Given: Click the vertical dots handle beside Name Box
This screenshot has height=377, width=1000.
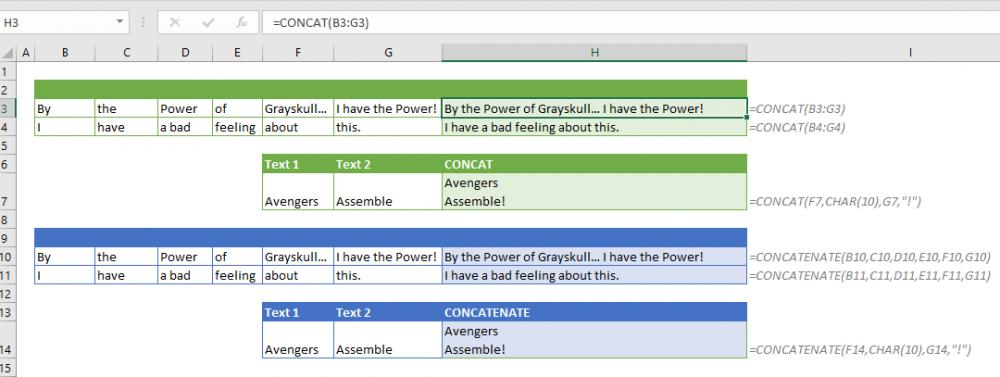Looking at the screenshot, I should pos(143,22).
